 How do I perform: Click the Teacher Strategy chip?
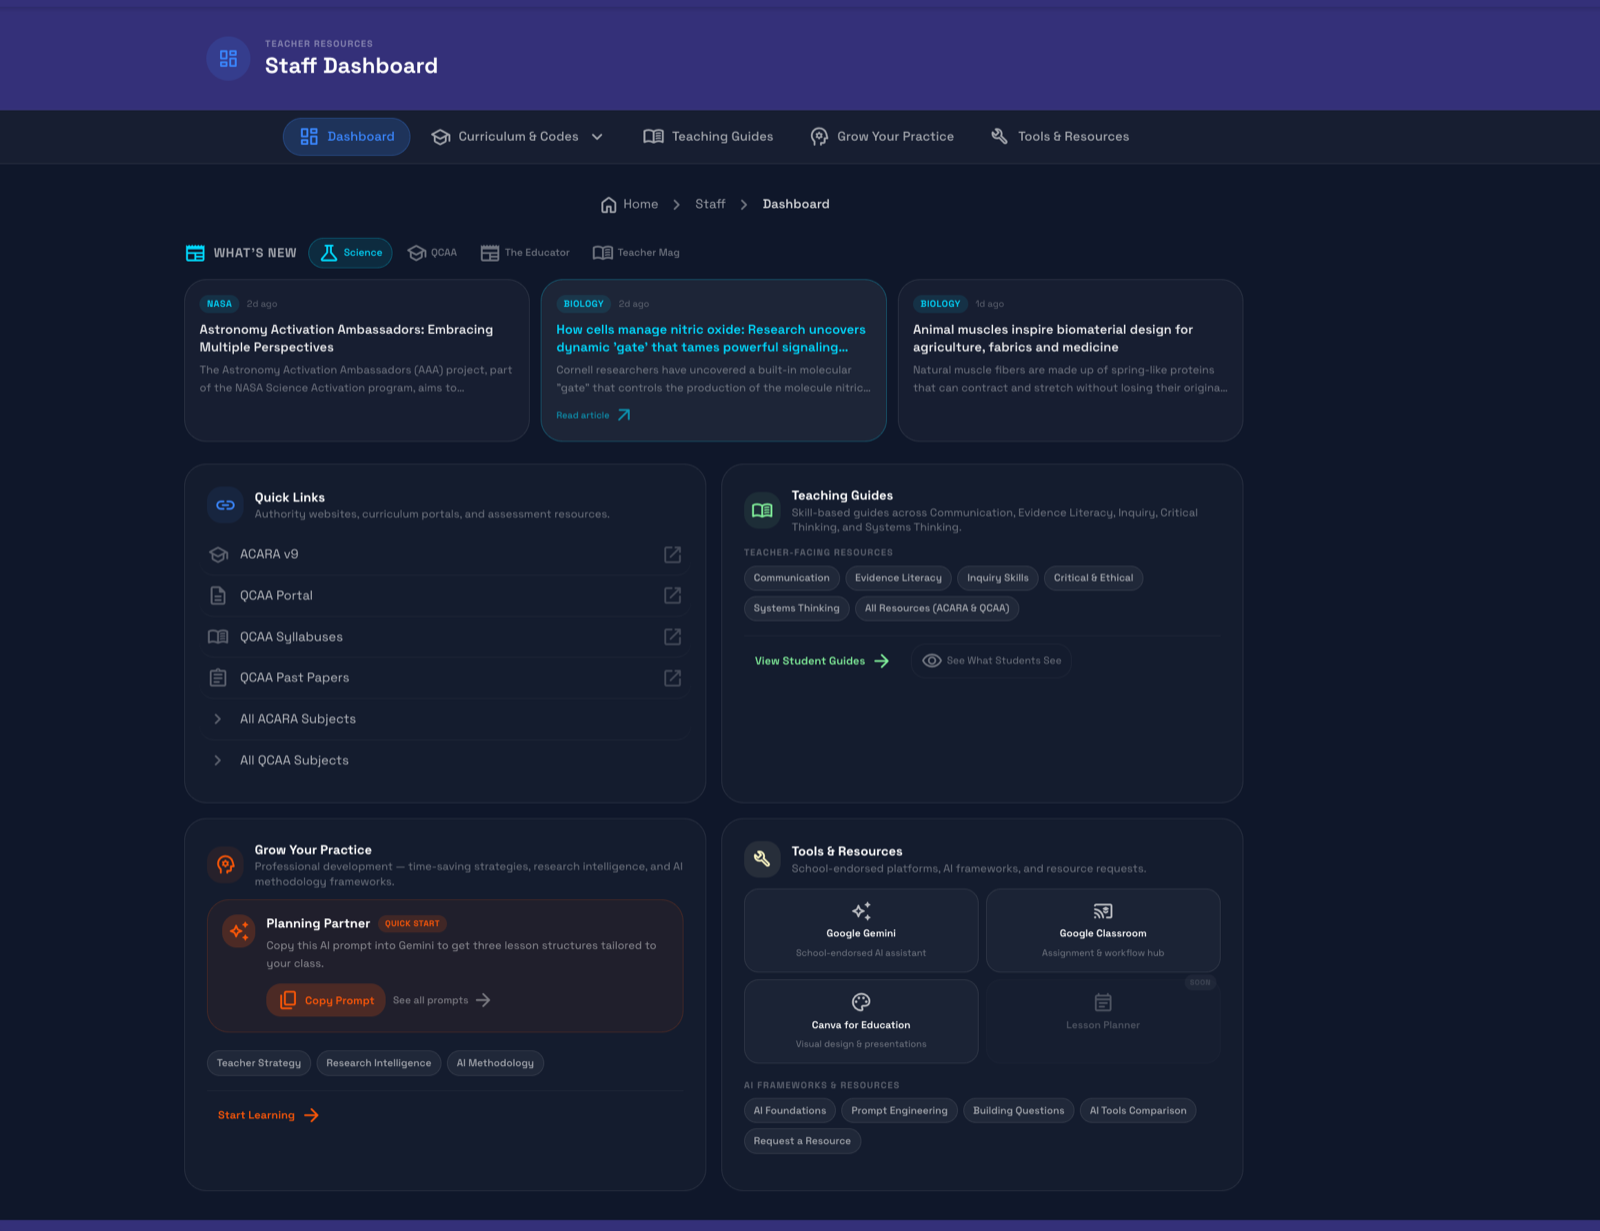point(259,1063)
